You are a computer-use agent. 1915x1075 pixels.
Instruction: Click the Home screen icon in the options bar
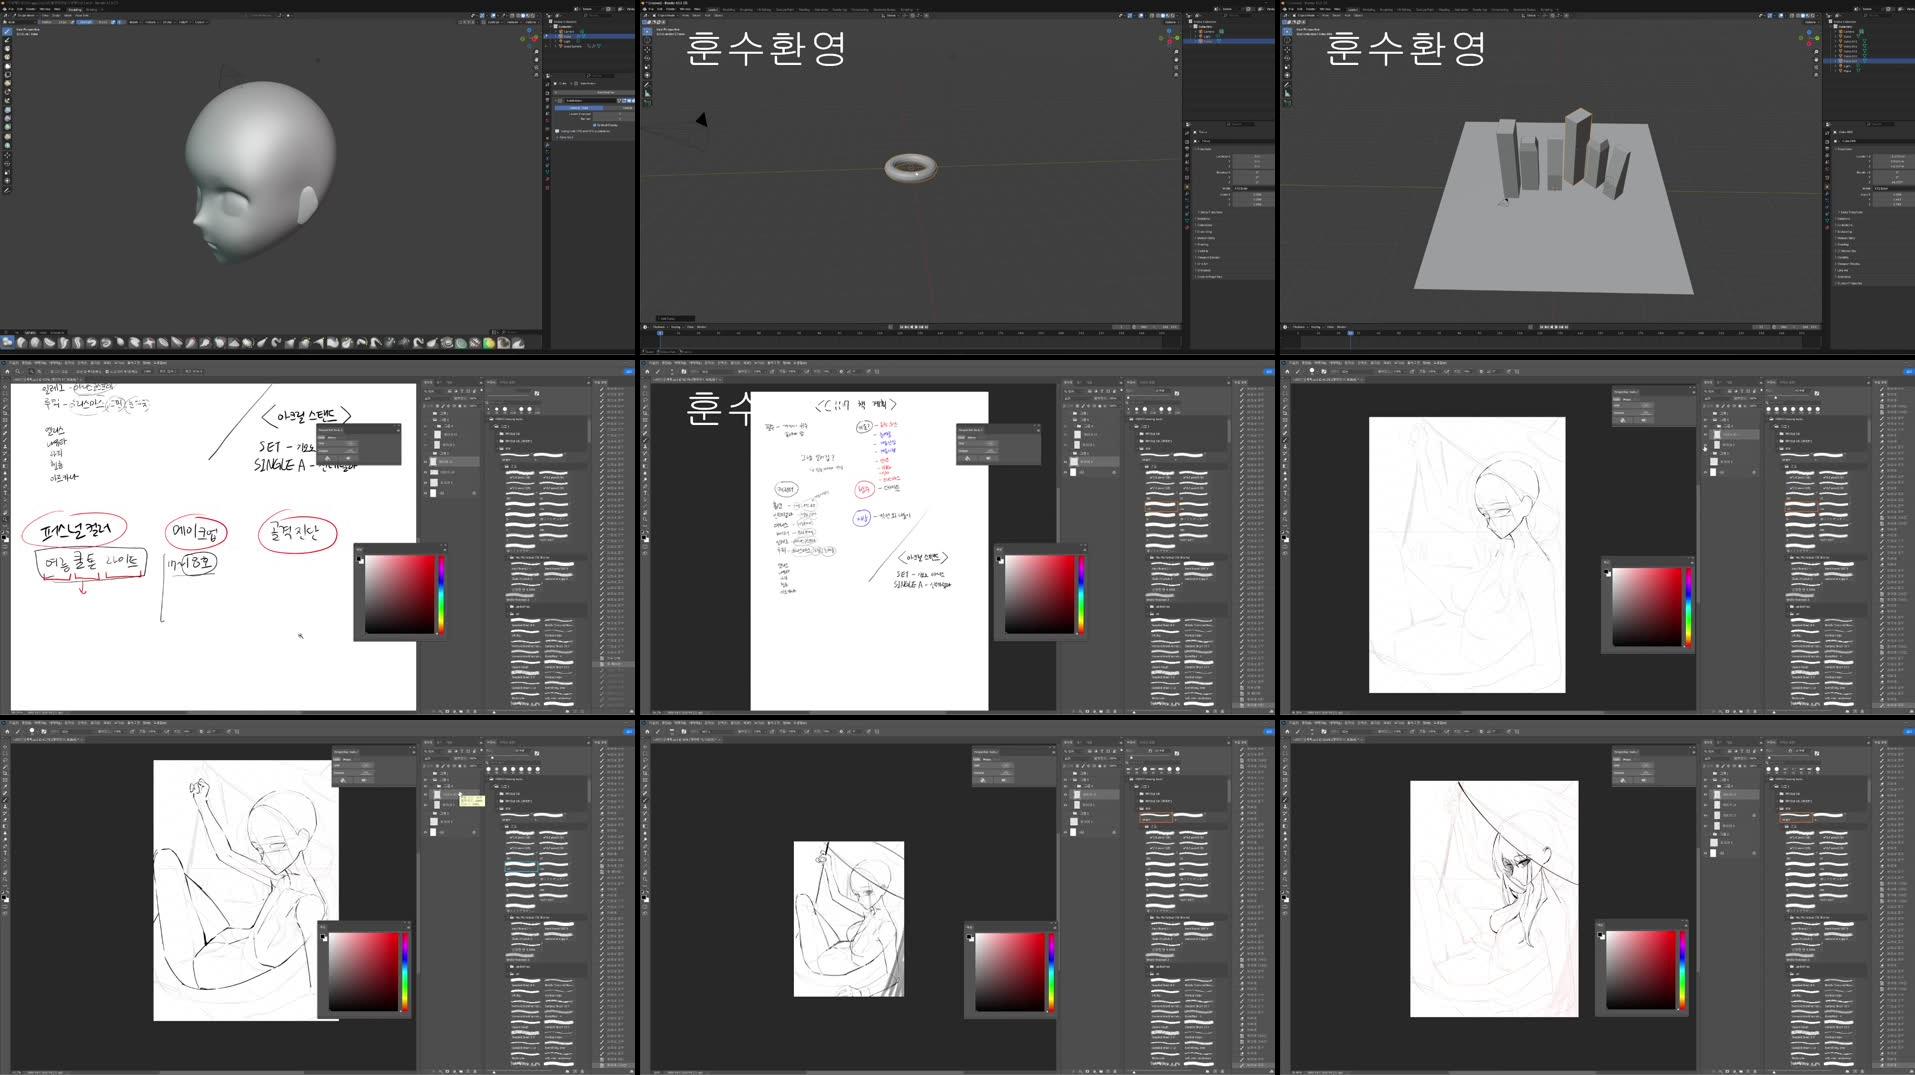(x=7, y=371)
